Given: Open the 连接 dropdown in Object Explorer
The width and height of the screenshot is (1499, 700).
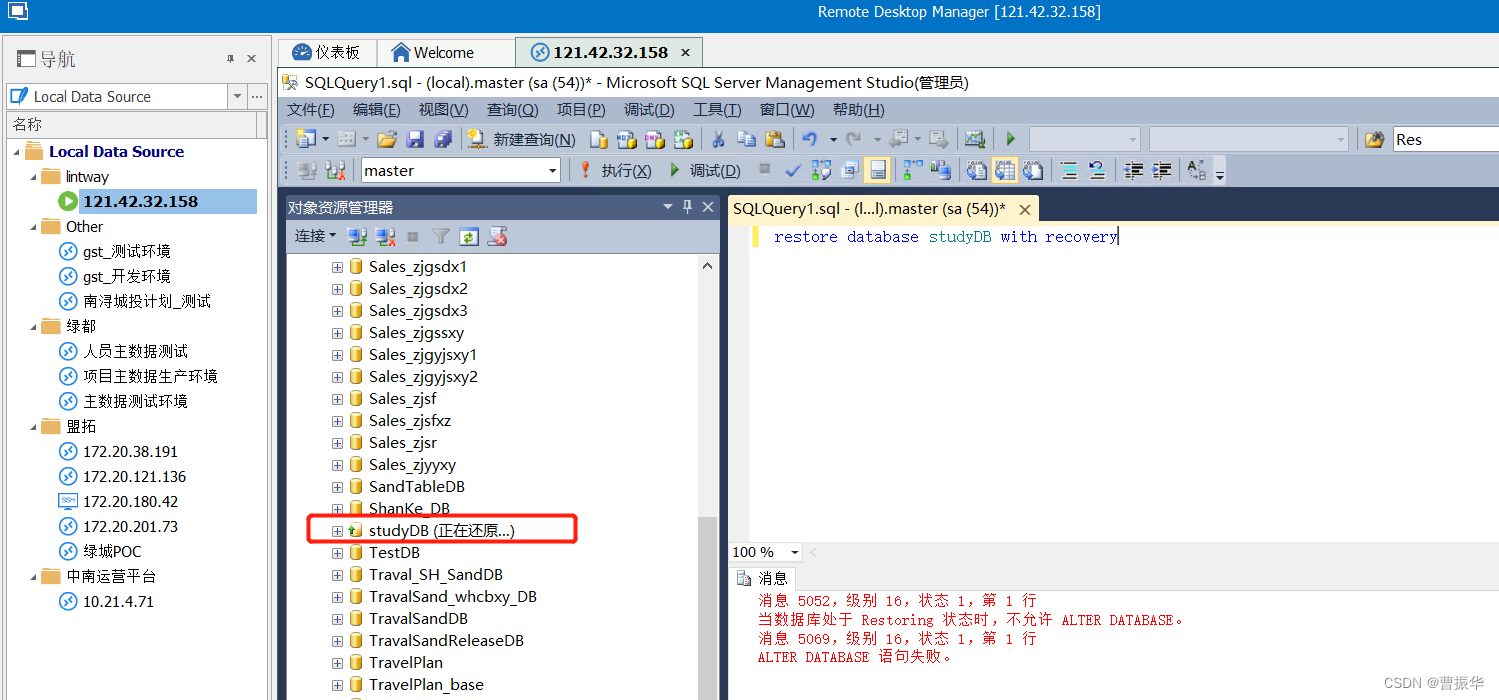Looking at the screenshot, I should 315,236.
